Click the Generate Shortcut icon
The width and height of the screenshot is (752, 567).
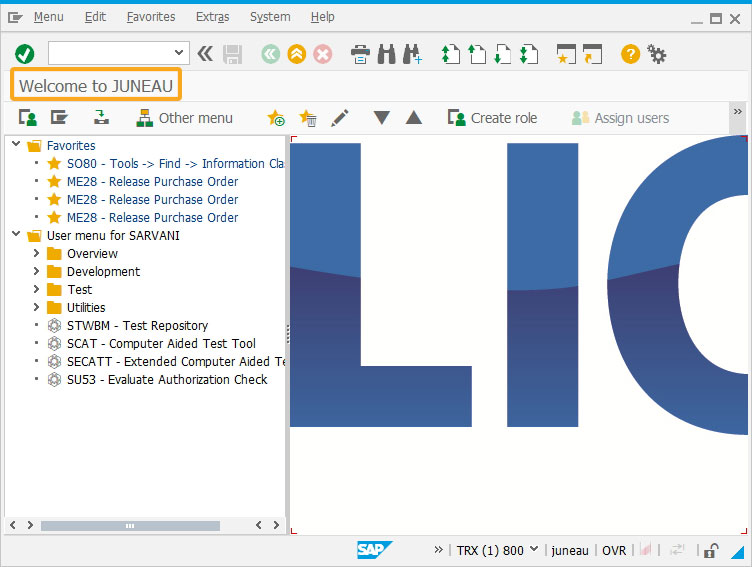[592, 54]
